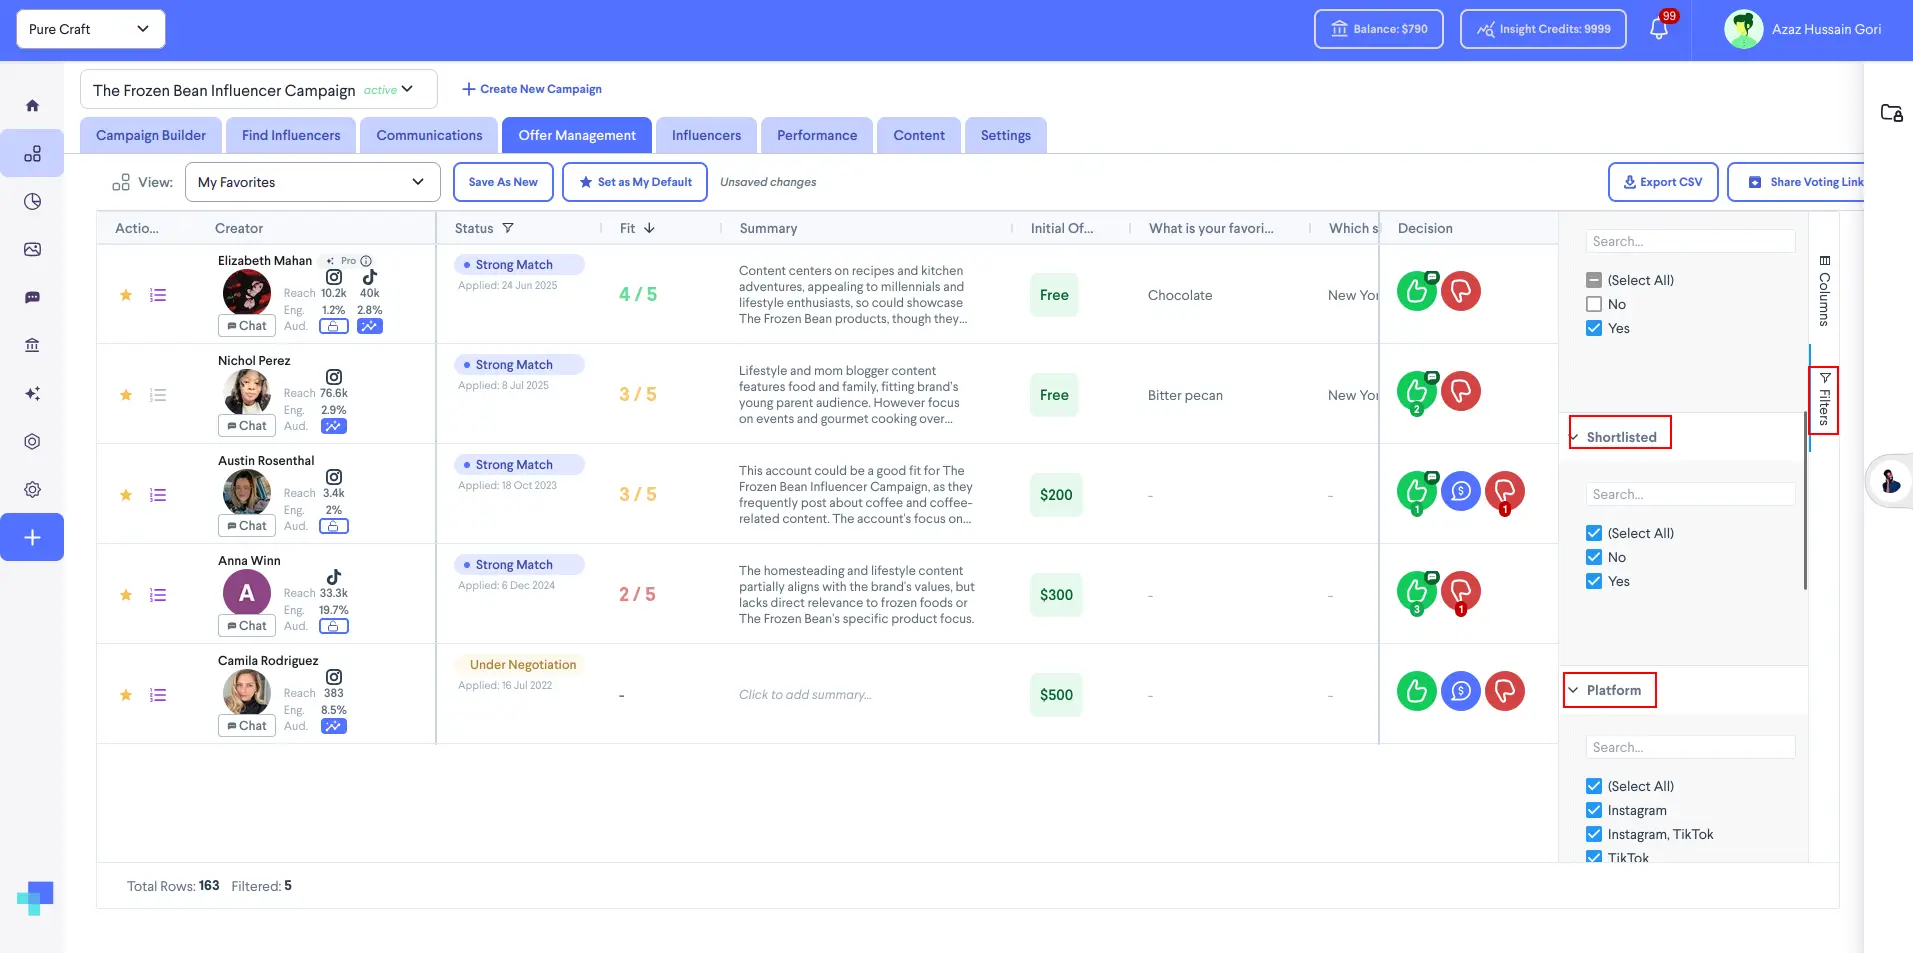
Task: Click Save As New button
Action: [x=503, y=182]
